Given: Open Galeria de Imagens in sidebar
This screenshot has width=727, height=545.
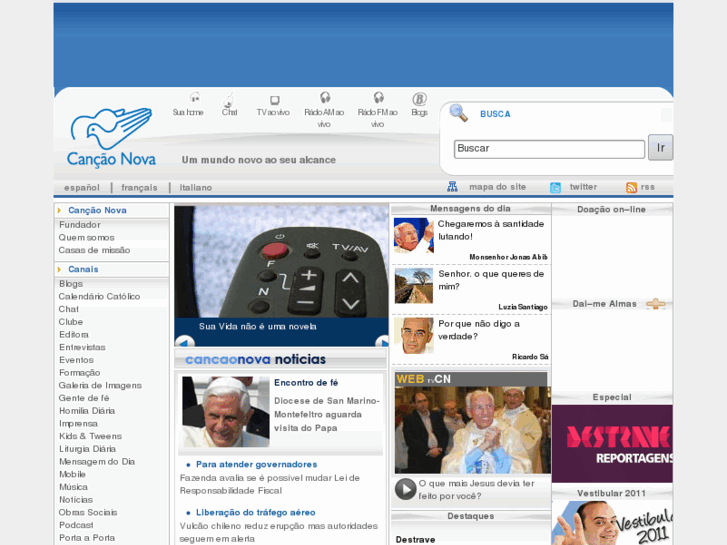Looking at the screenshot, I should click(100, 385).
